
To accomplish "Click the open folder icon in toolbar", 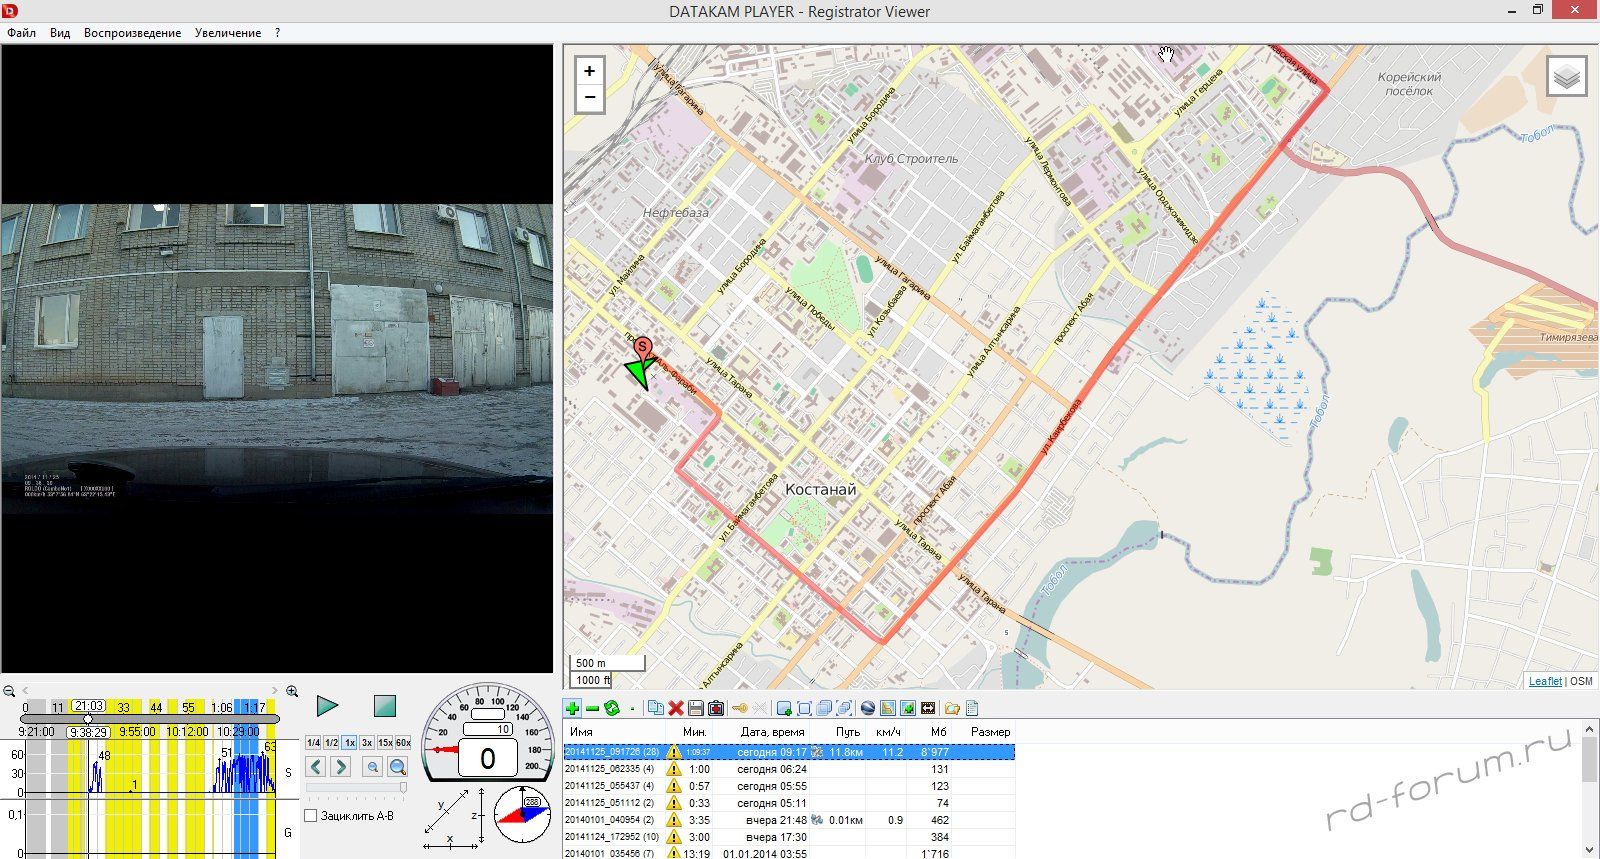I will pos(952,708).
